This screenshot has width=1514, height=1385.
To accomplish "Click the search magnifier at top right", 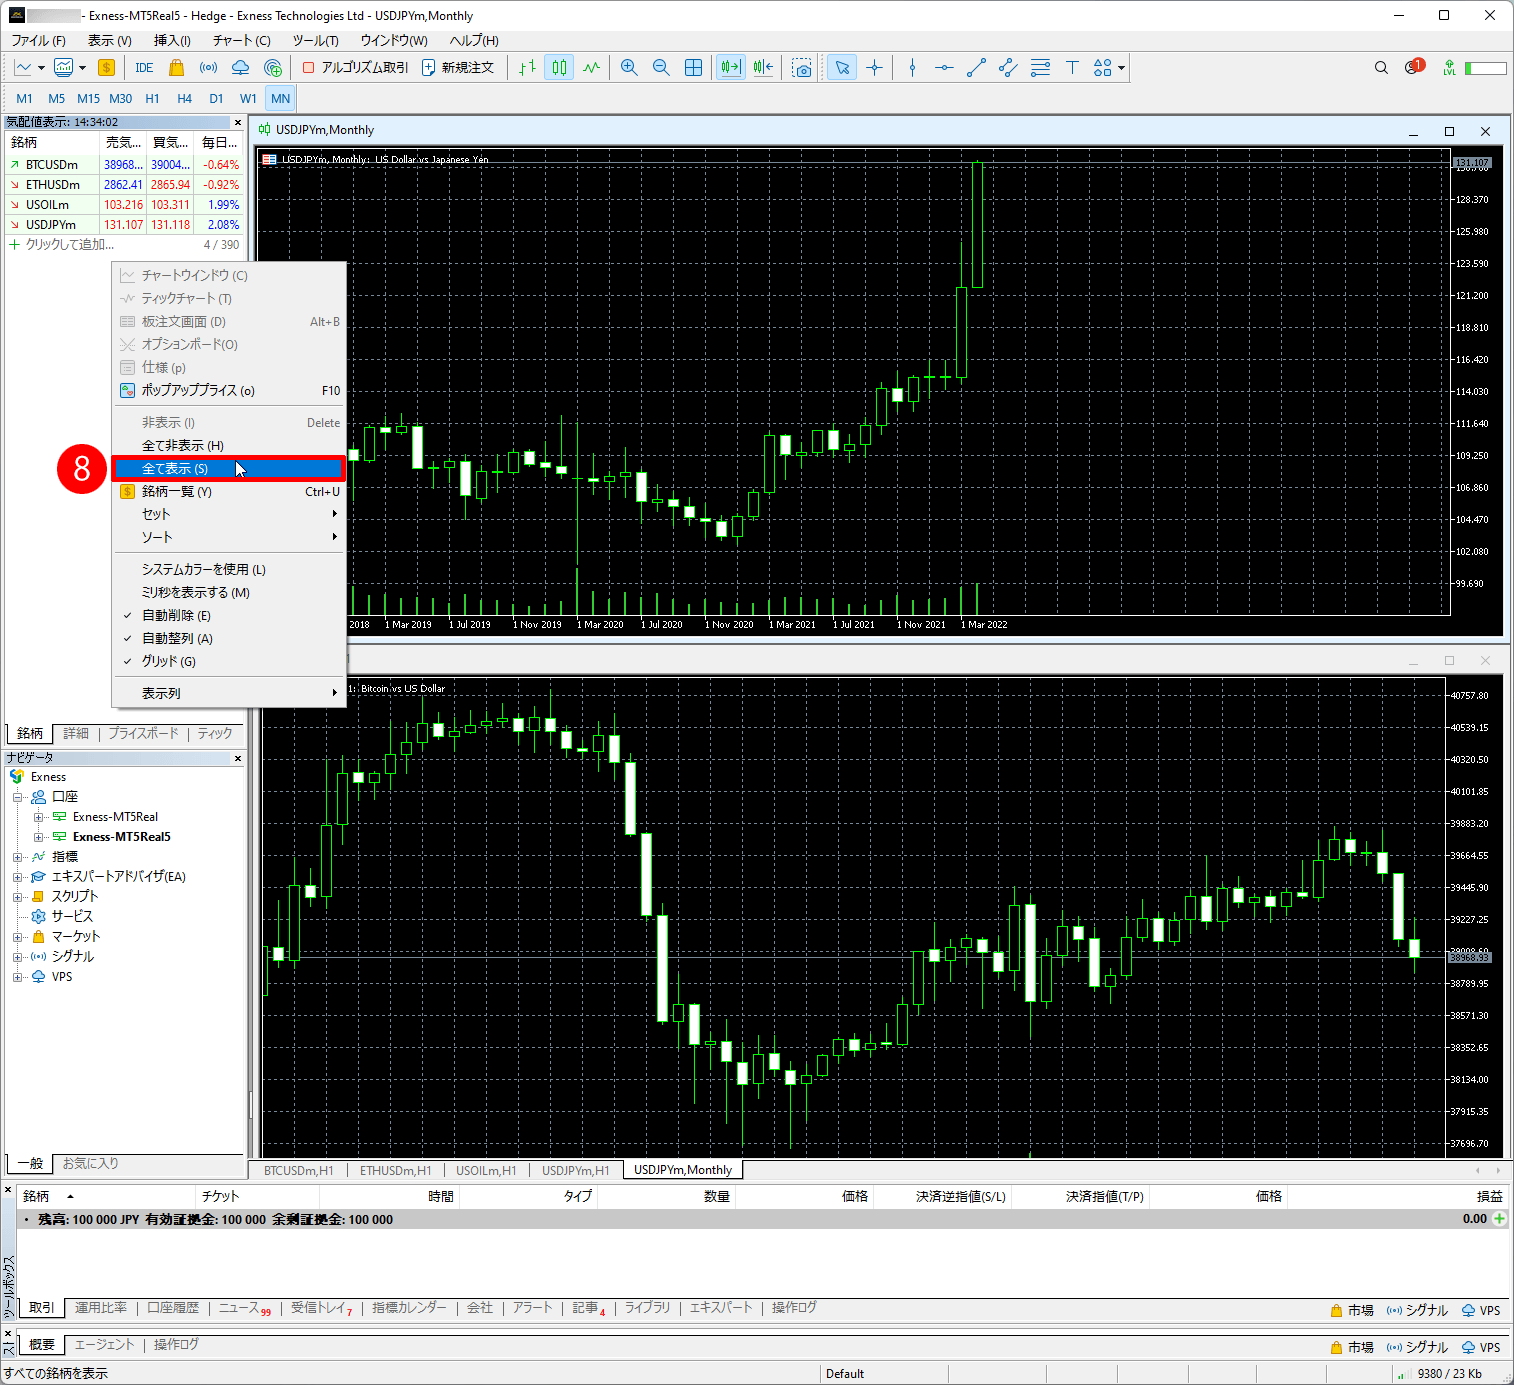I will click(1381, 68).
